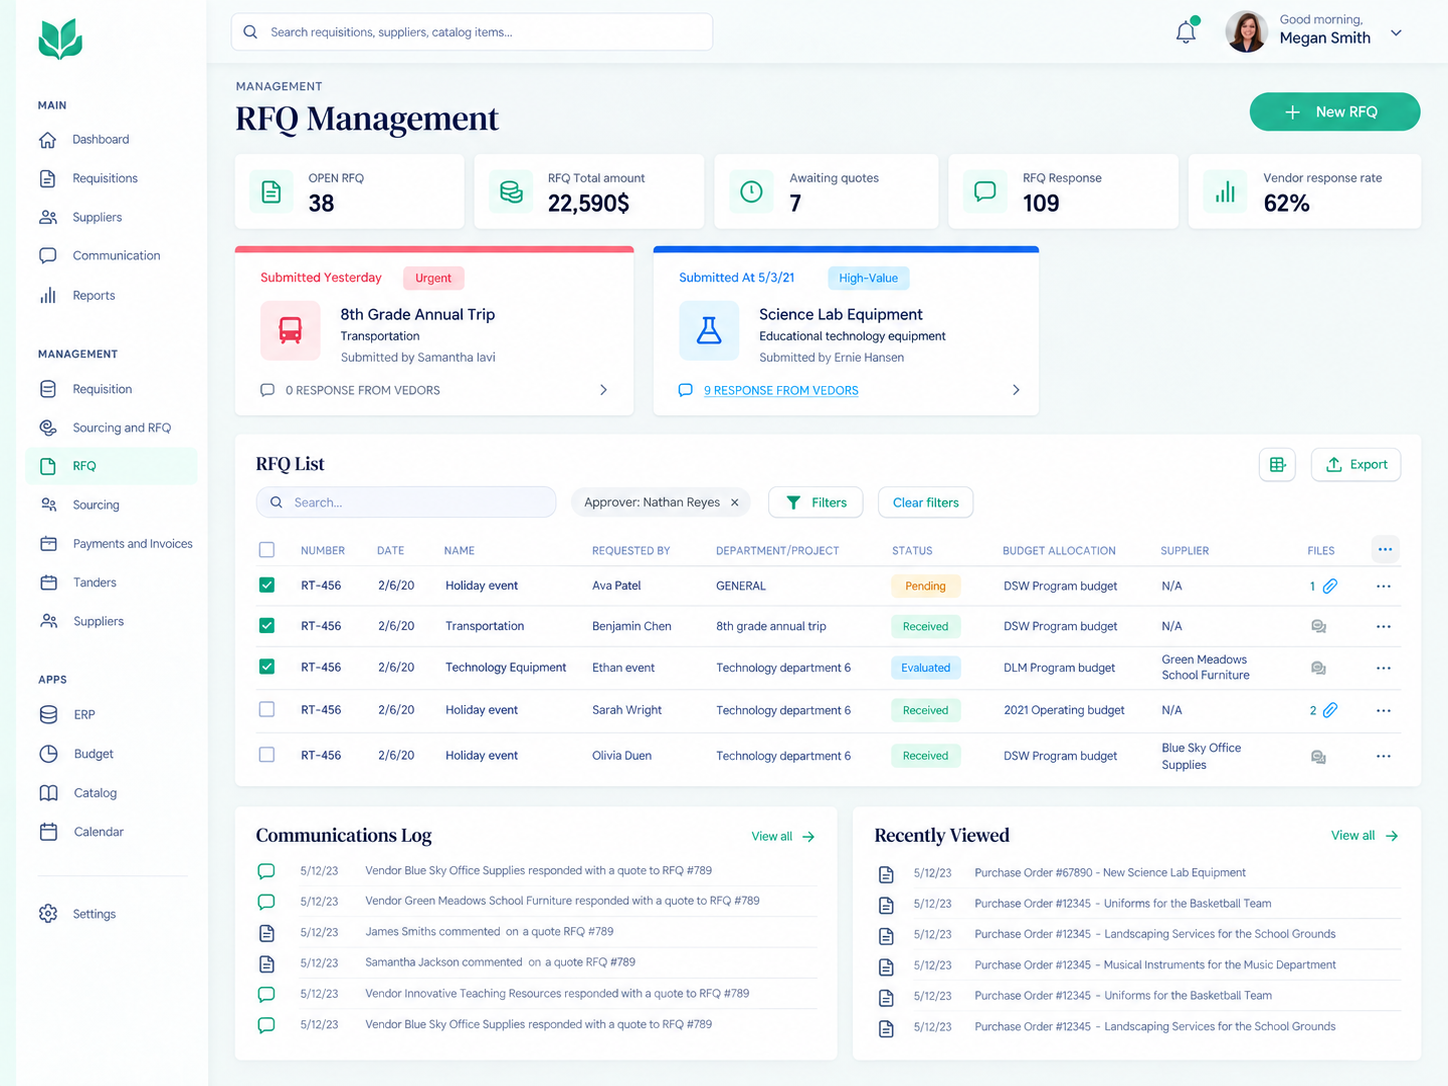Click the bus icon on the 8th Grade Annual Trip card

point(290,330)
